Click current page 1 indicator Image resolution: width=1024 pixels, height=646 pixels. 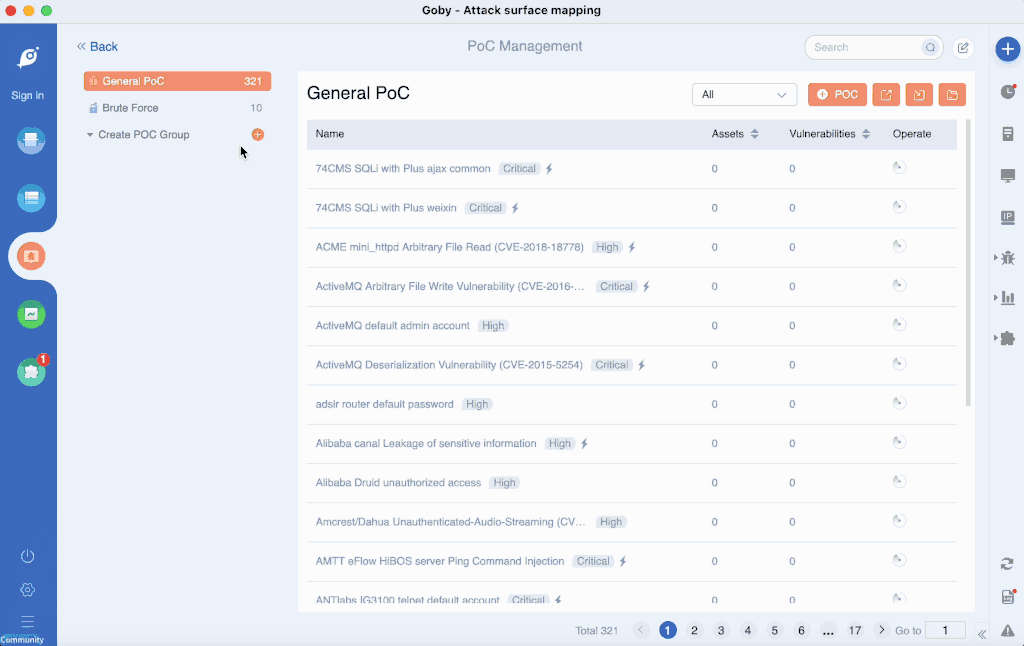[x=667, y=630]
